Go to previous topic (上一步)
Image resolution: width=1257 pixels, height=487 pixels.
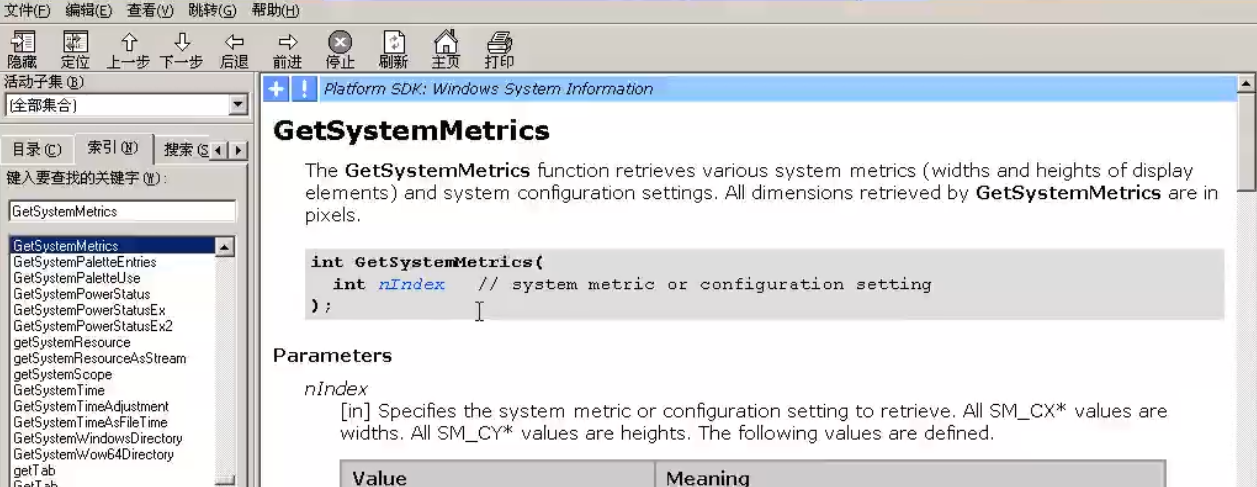tap(128, 50)
